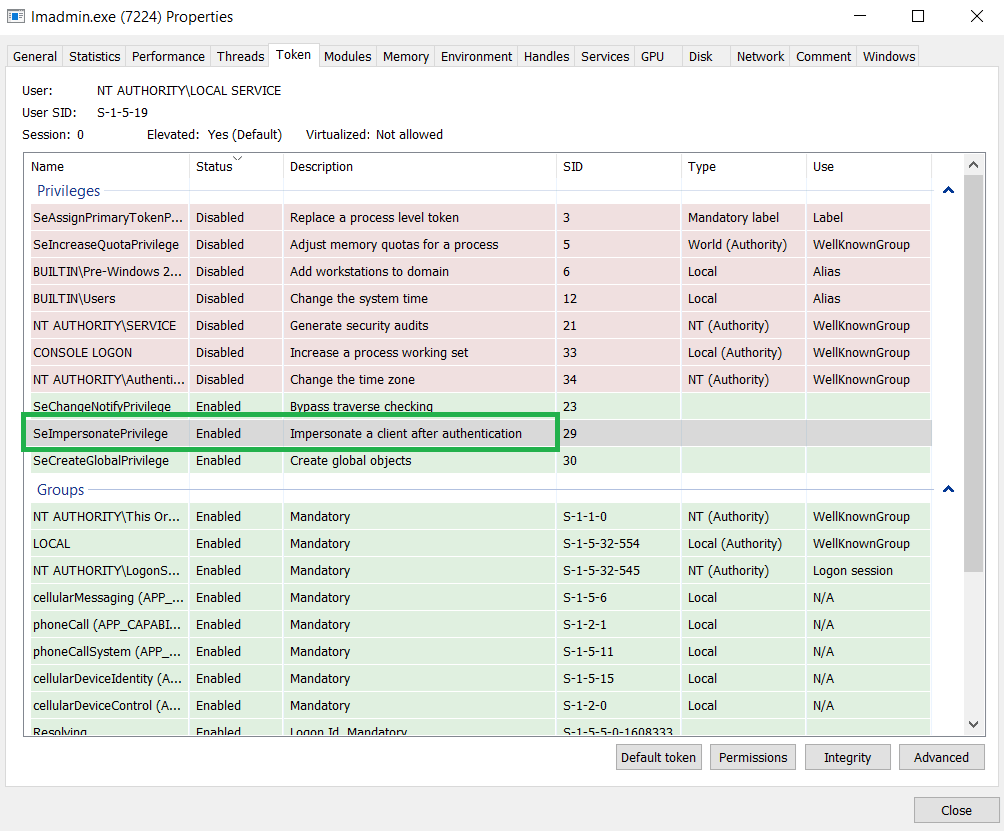The image size is (1004, 831).
Task: Switch to the Handles tab
Action: tap(546, 56)
